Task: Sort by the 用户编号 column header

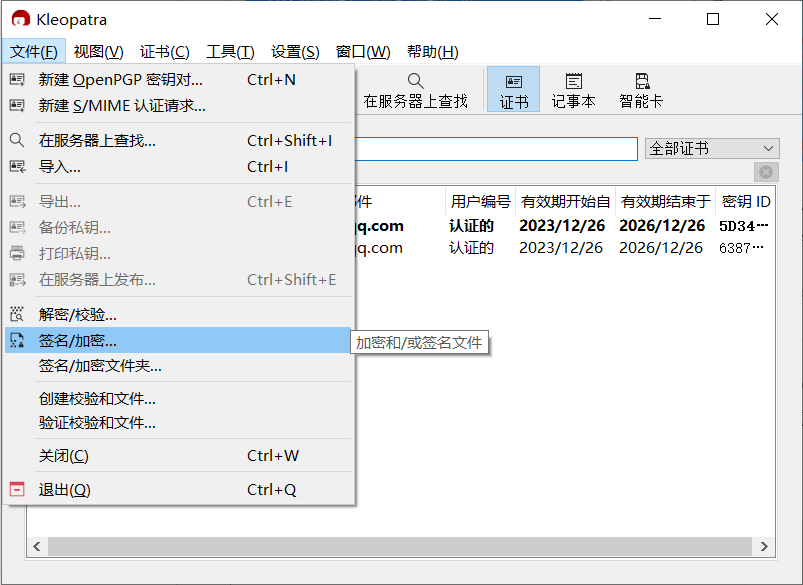Action: click(x=480, y=201)
